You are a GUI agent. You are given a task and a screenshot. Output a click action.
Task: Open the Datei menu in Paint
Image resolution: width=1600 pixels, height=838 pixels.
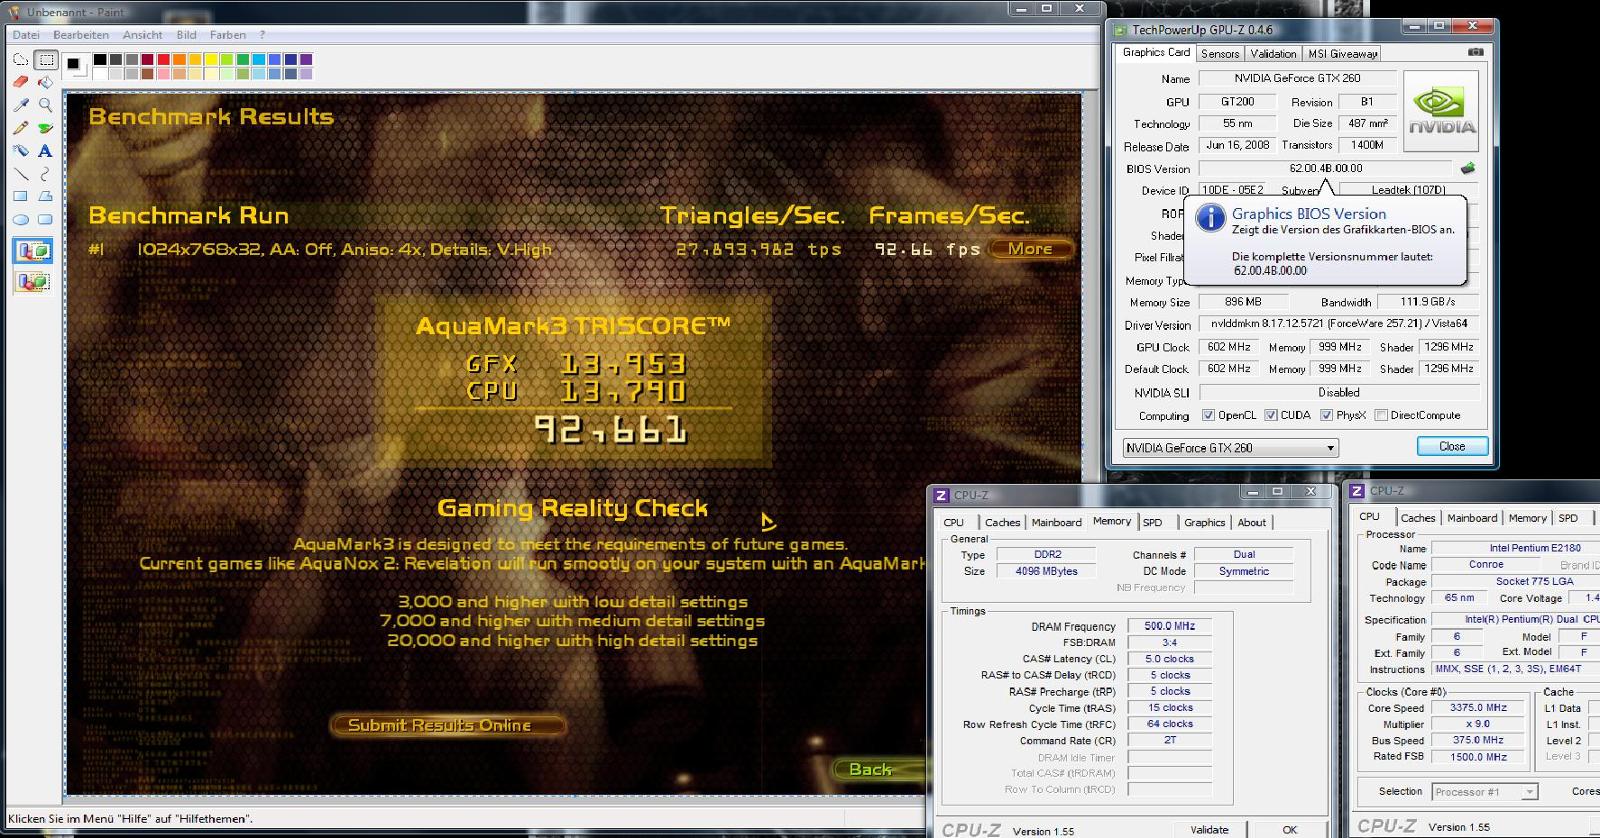click(26, 35)
